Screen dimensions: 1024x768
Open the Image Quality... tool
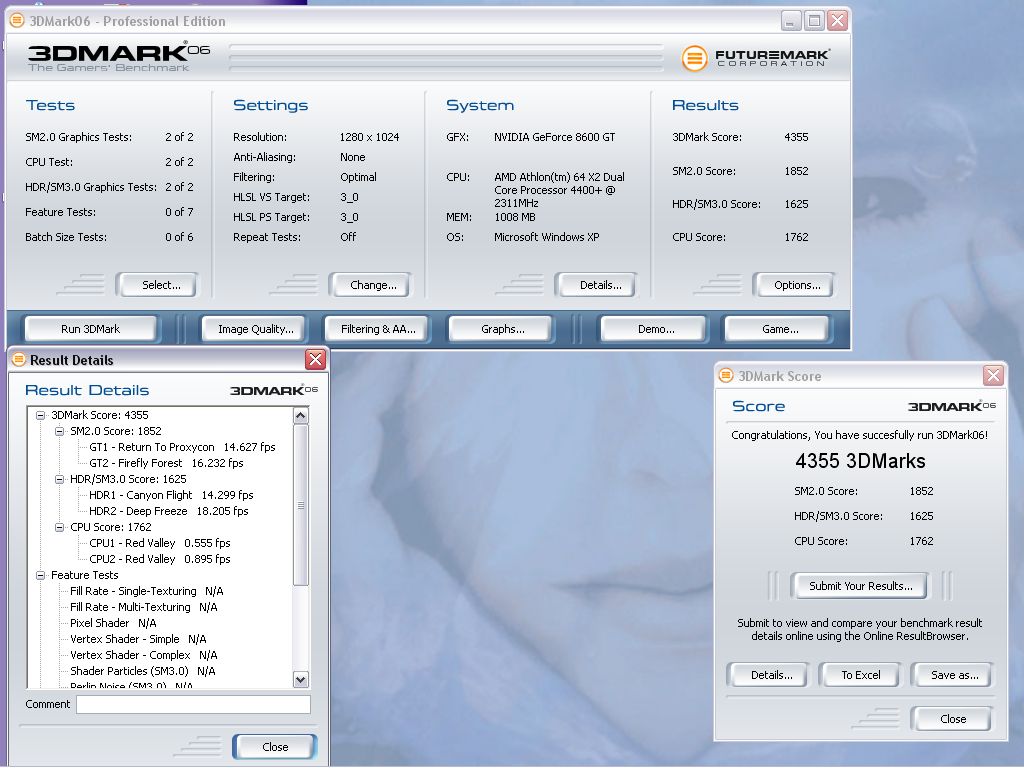click(x=255, y=329)
